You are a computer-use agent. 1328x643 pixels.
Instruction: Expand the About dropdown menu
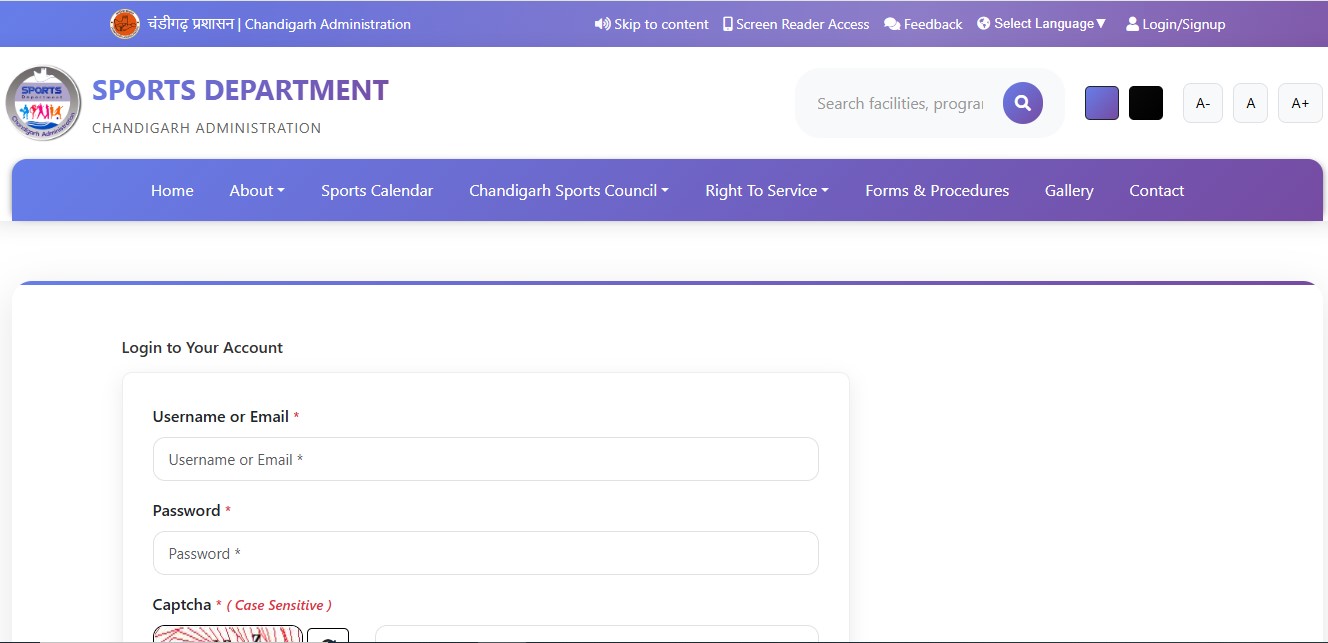tap(257, 190)
